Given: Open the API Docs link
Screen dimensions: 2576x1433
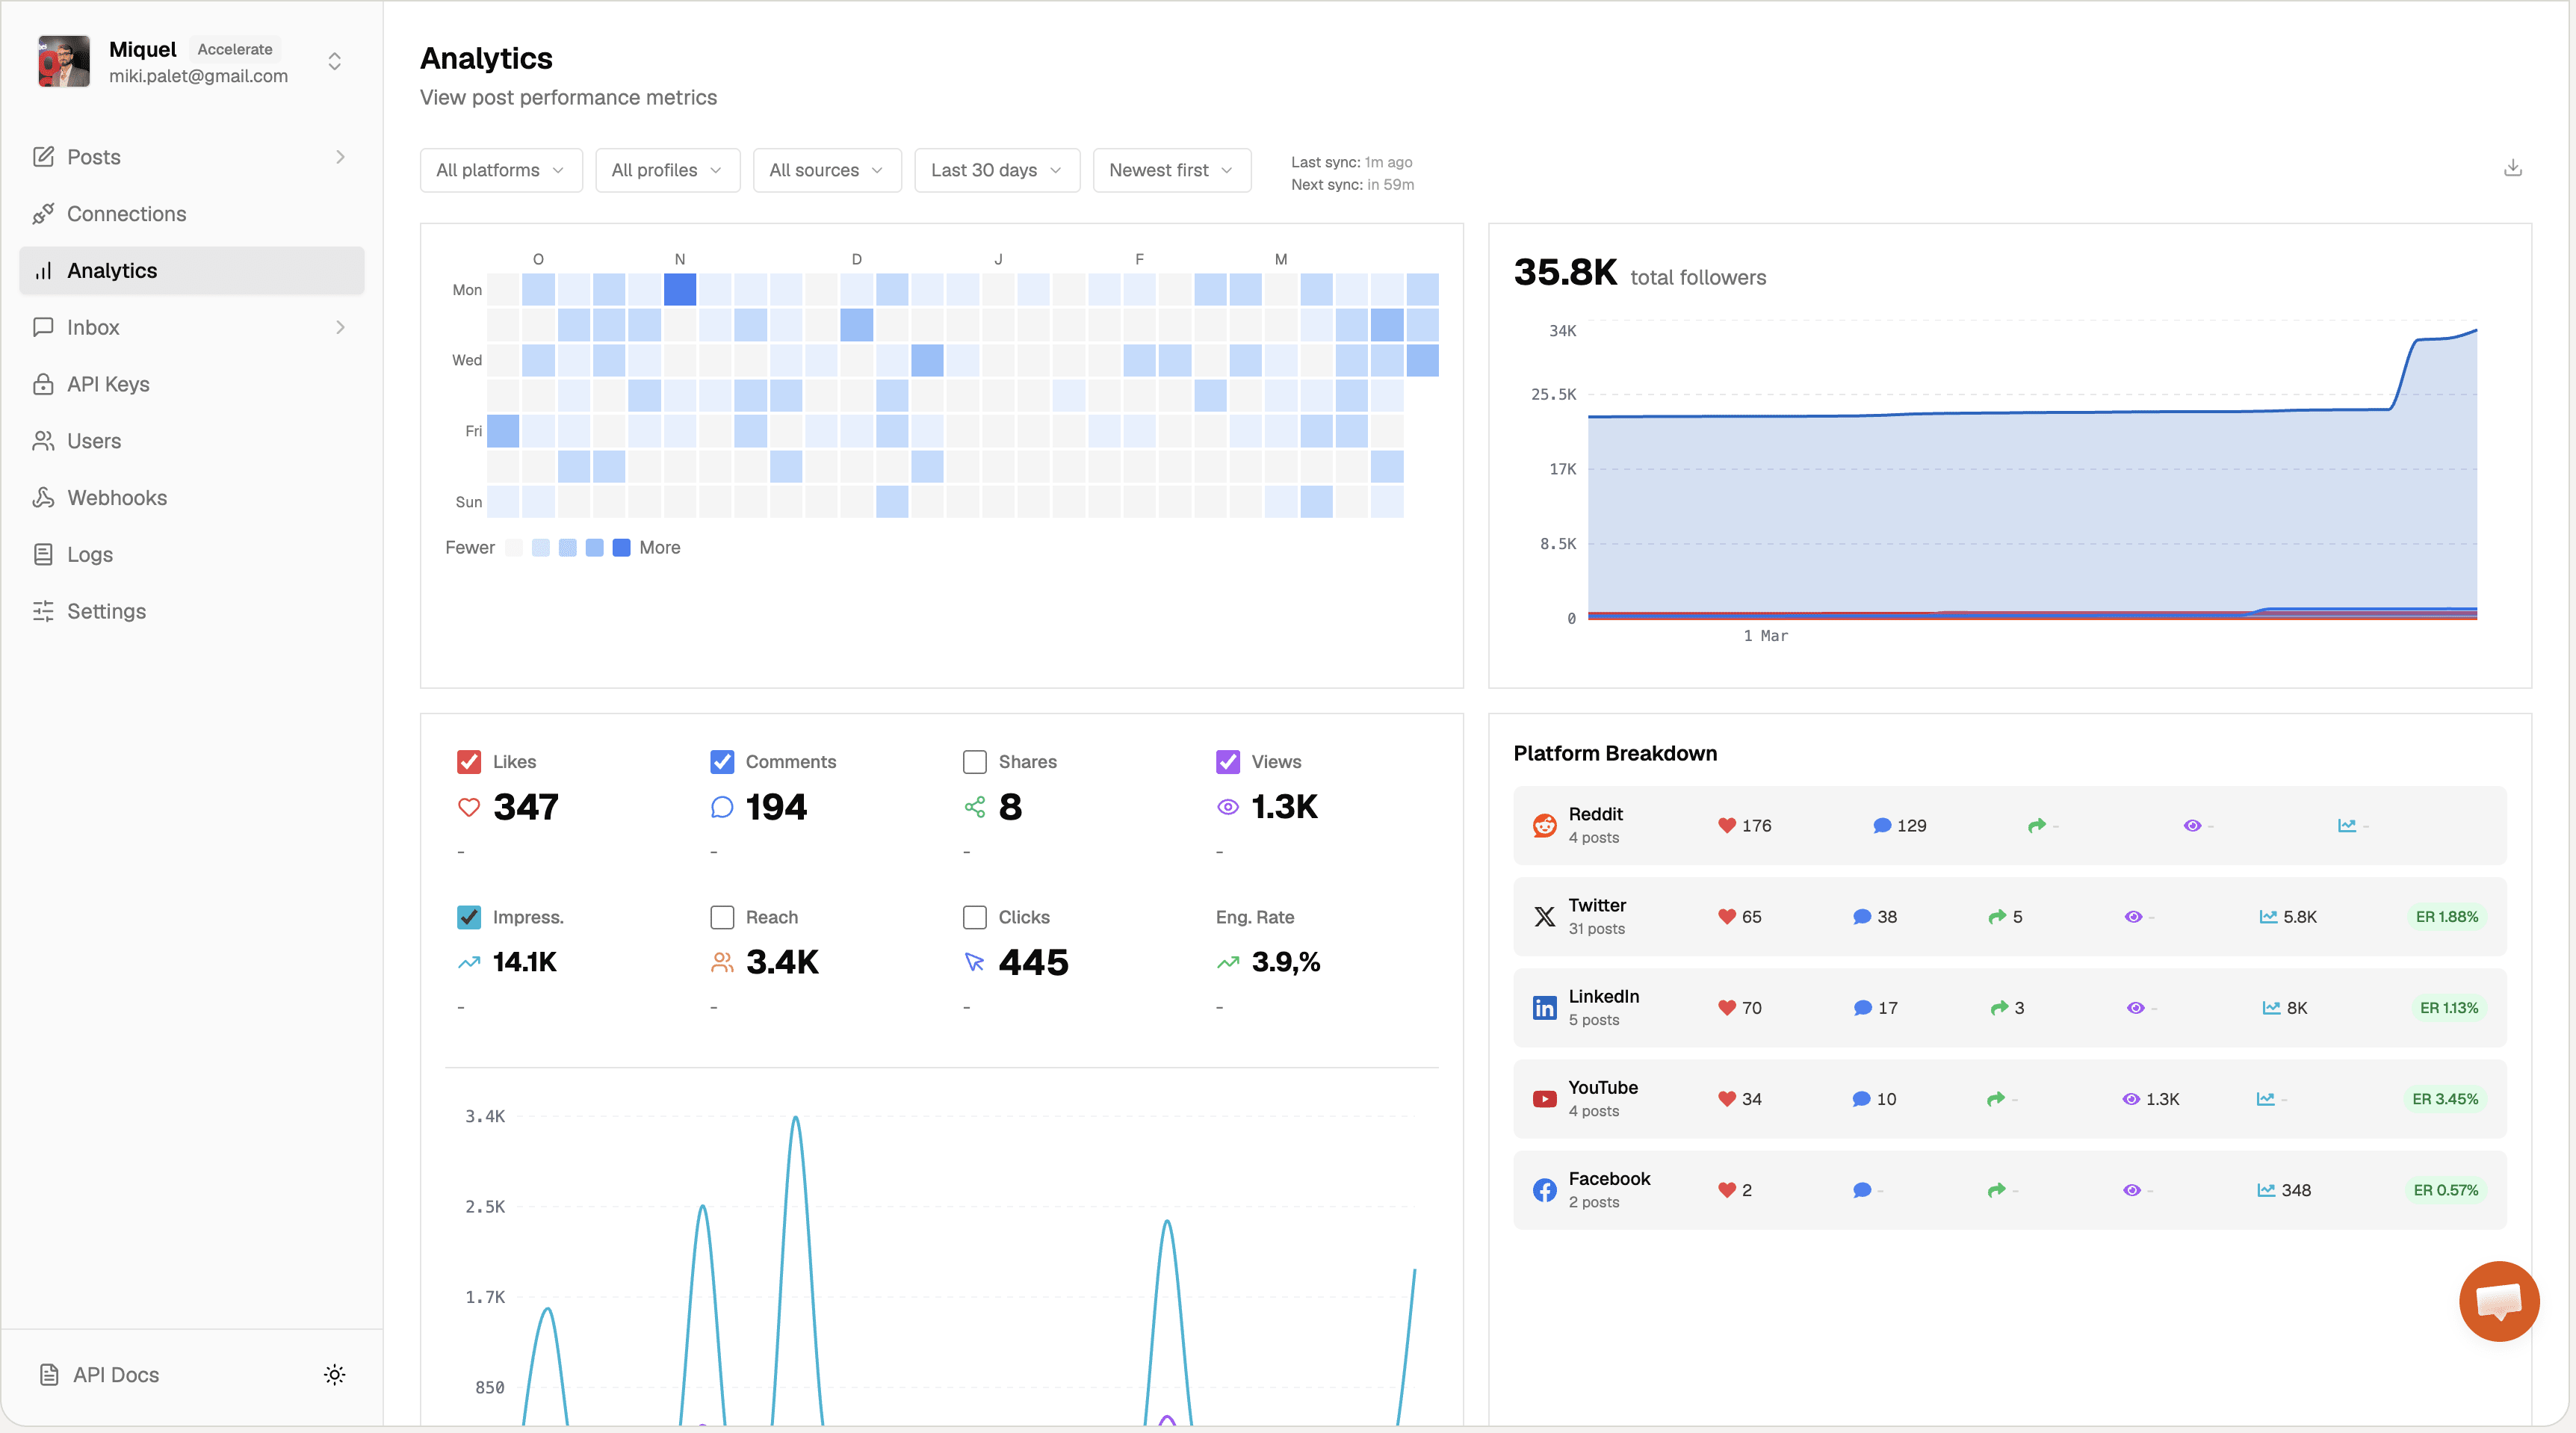Looking at the screenshot, I should [x=115, y=1374].
